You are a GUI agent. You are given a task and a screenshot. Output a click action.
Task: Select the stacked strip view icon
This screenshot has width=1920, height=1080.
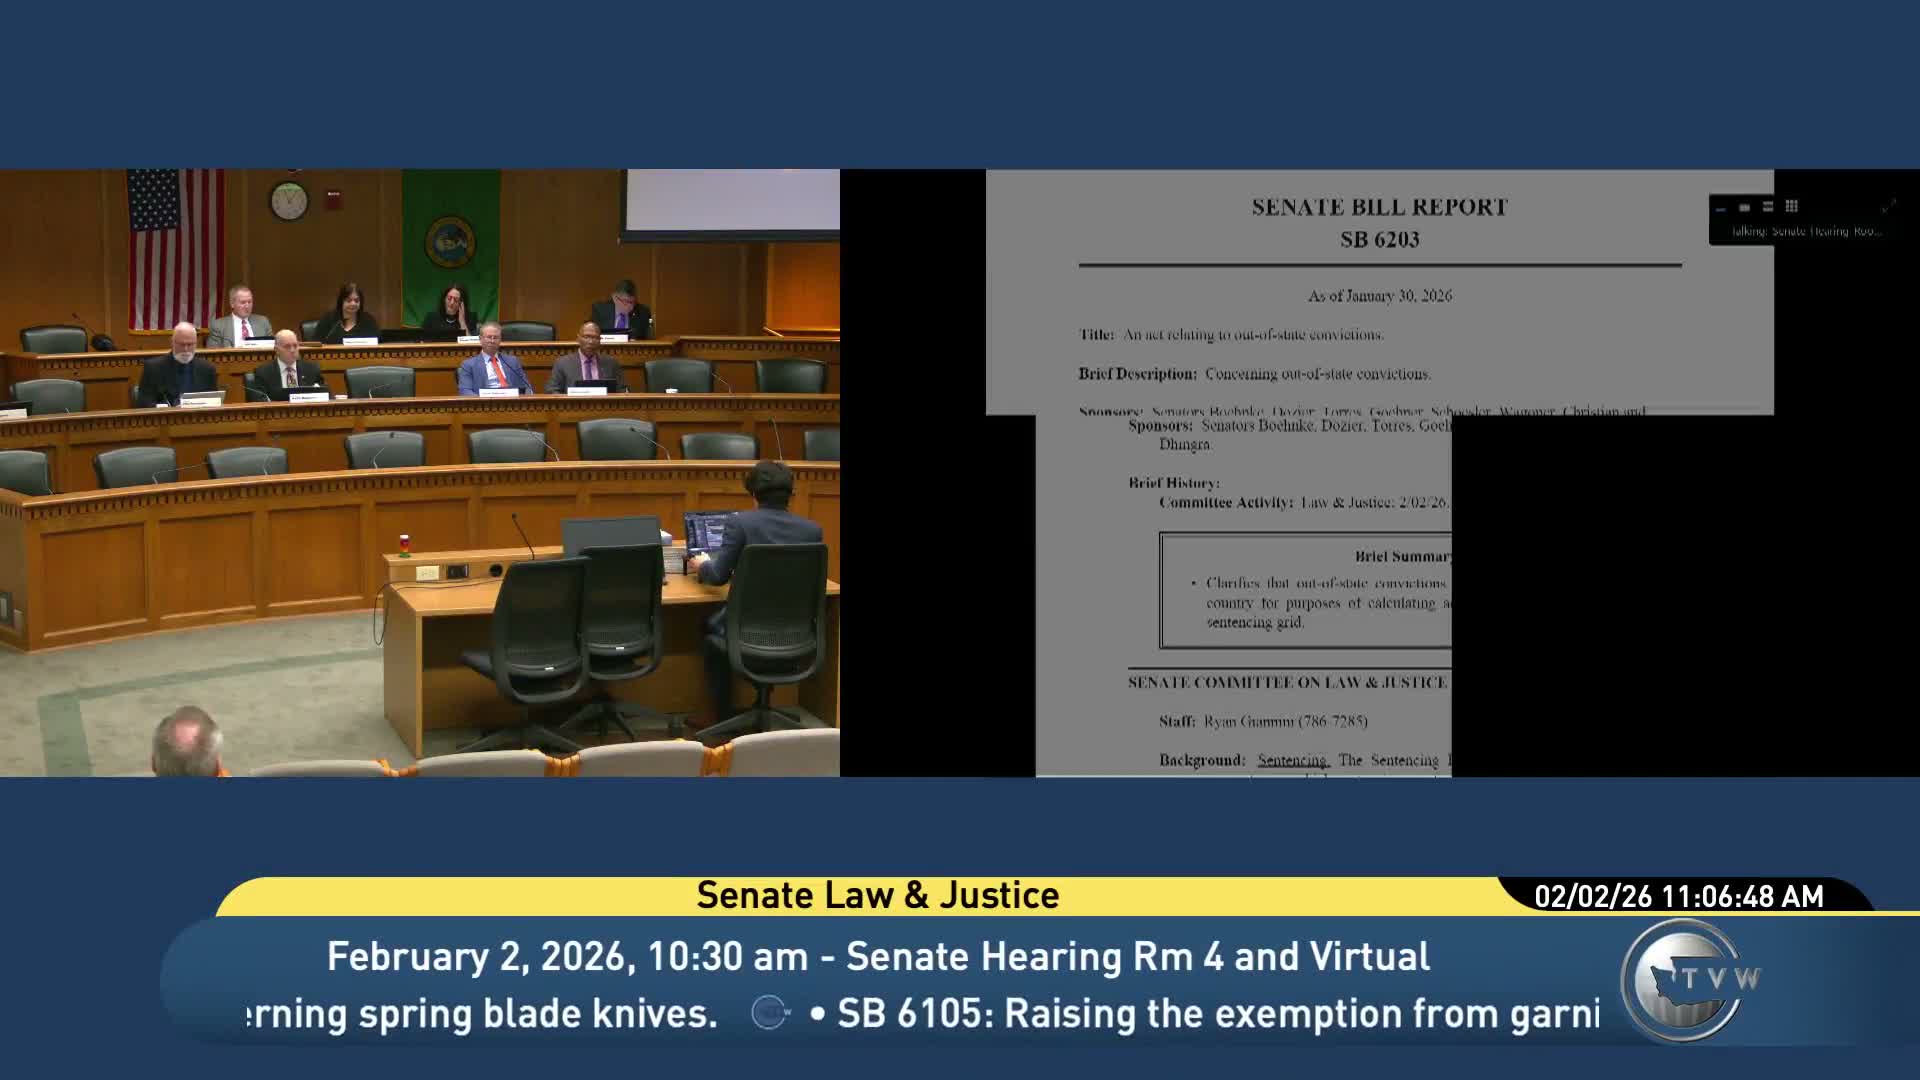click(1768, 207)
